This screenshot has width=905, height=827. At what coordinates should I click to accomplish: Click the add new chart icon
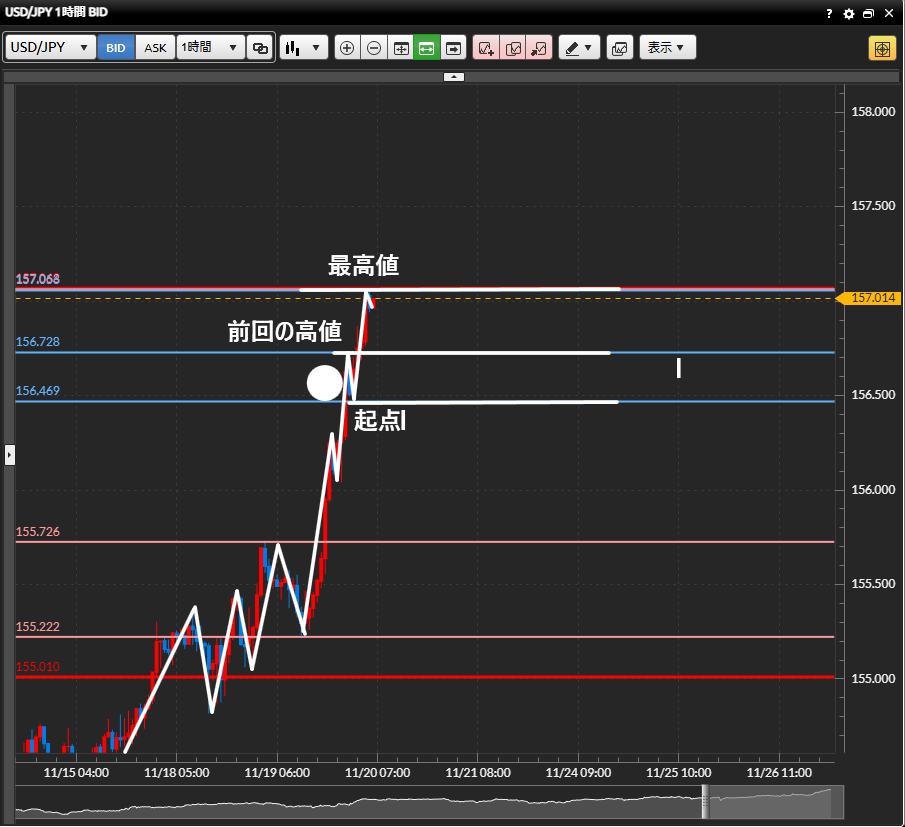[x=486, y=48]
